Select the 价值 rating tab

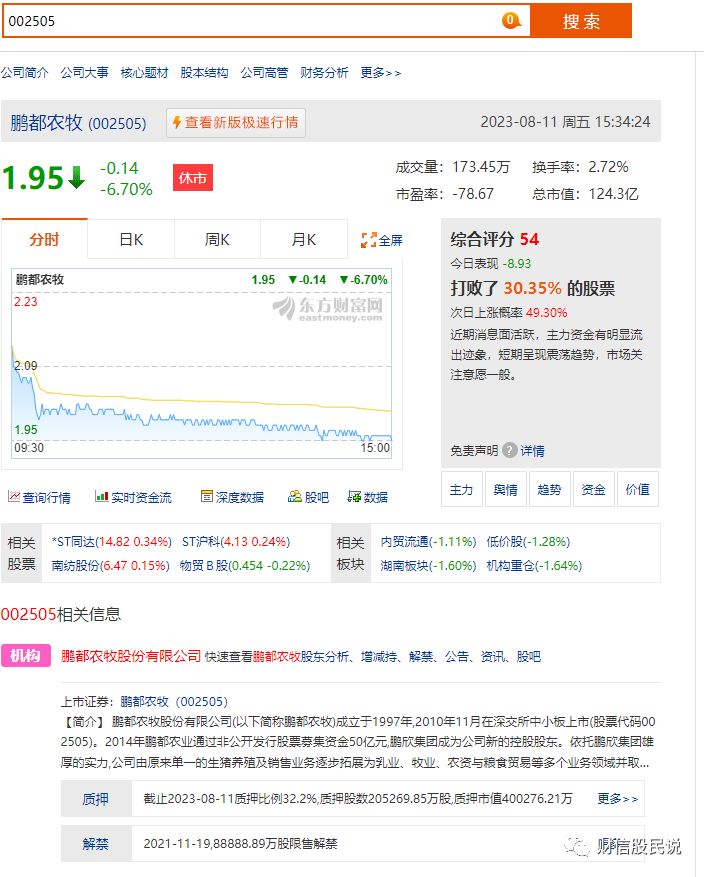[637, 489]
